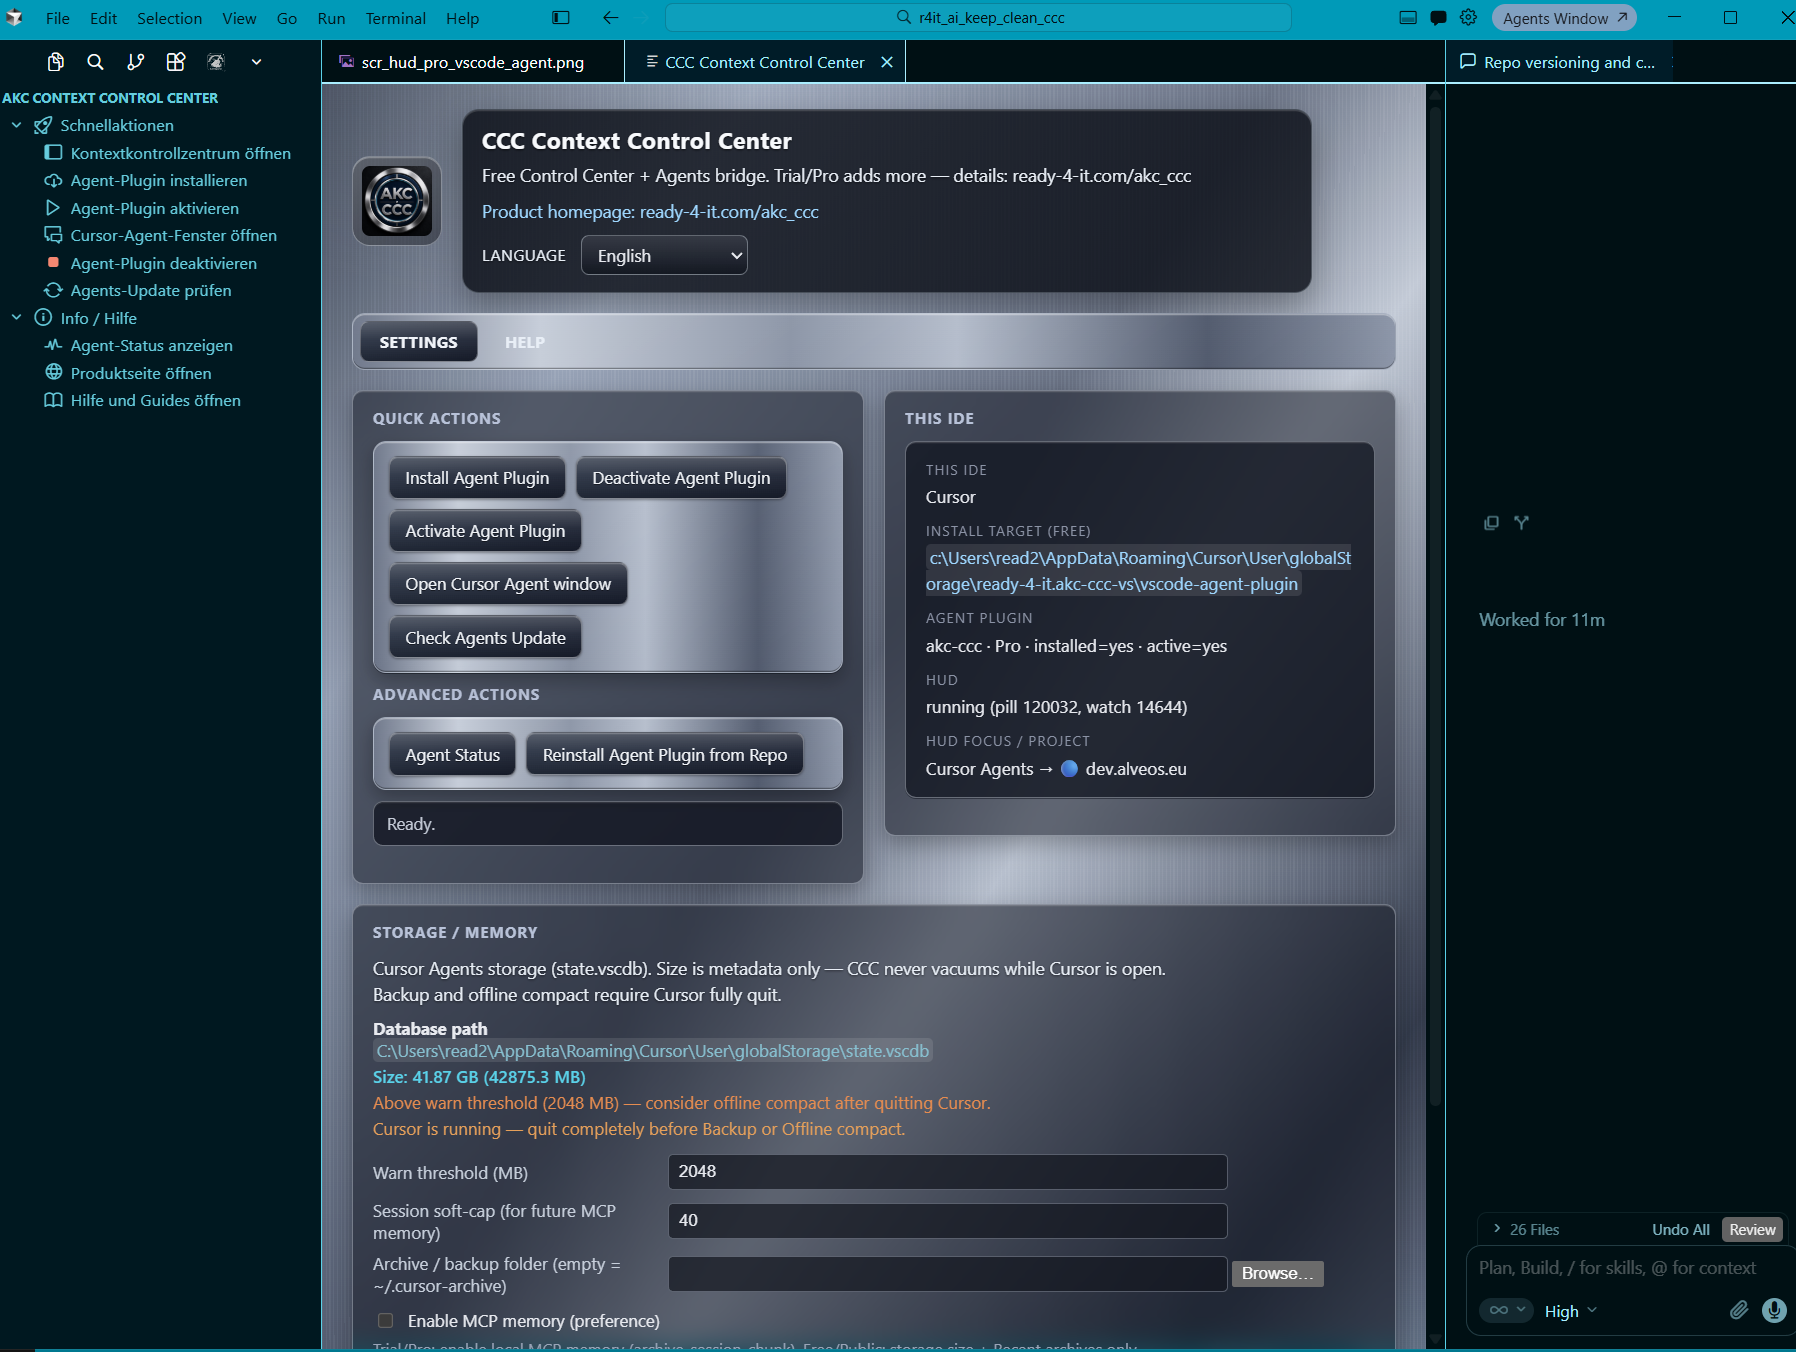
Task: Open the File menu
Action: (x=58, y=18)
